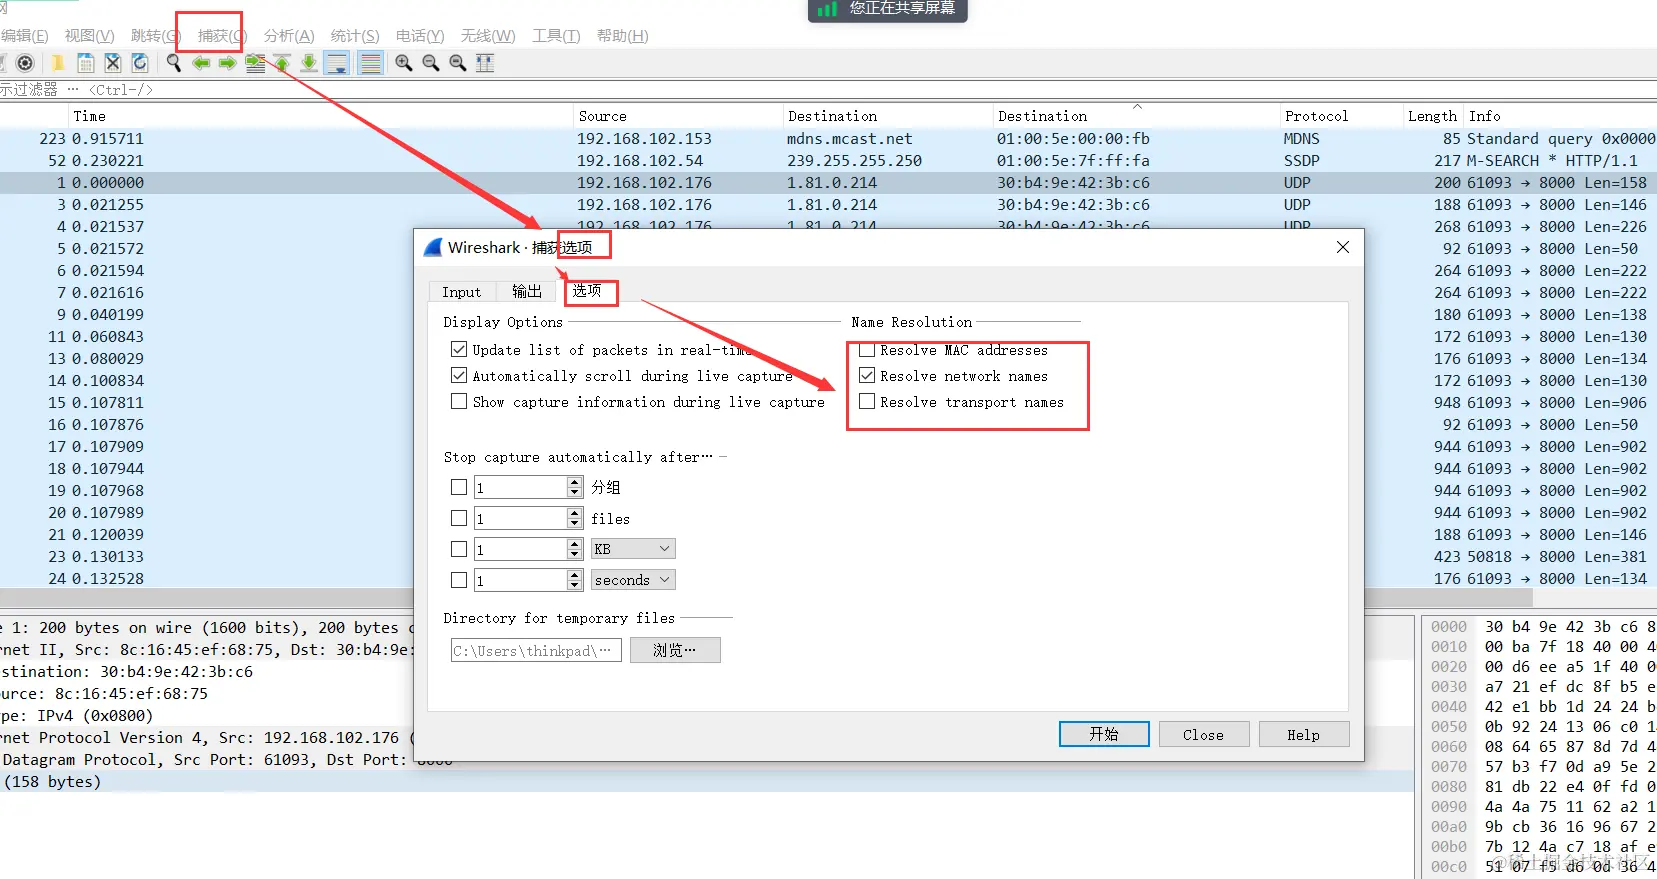Enable Resolve transport names checkbox
The height and width of the screenshot is (879, 1657).
pyautogui.click(x=867, y=401)
